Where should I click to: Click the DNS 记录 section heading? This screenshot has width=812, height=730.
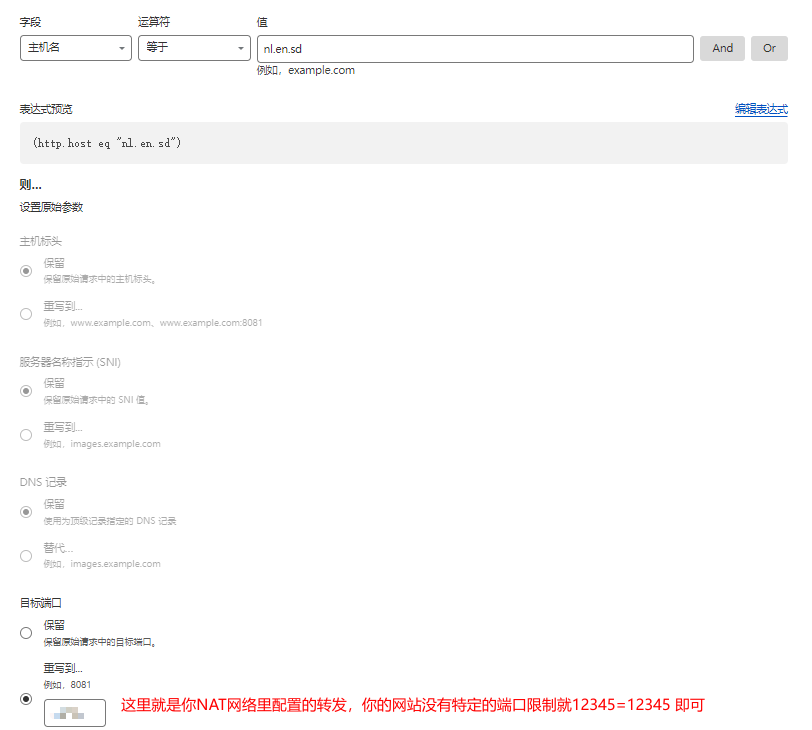(x=44, y=482)
